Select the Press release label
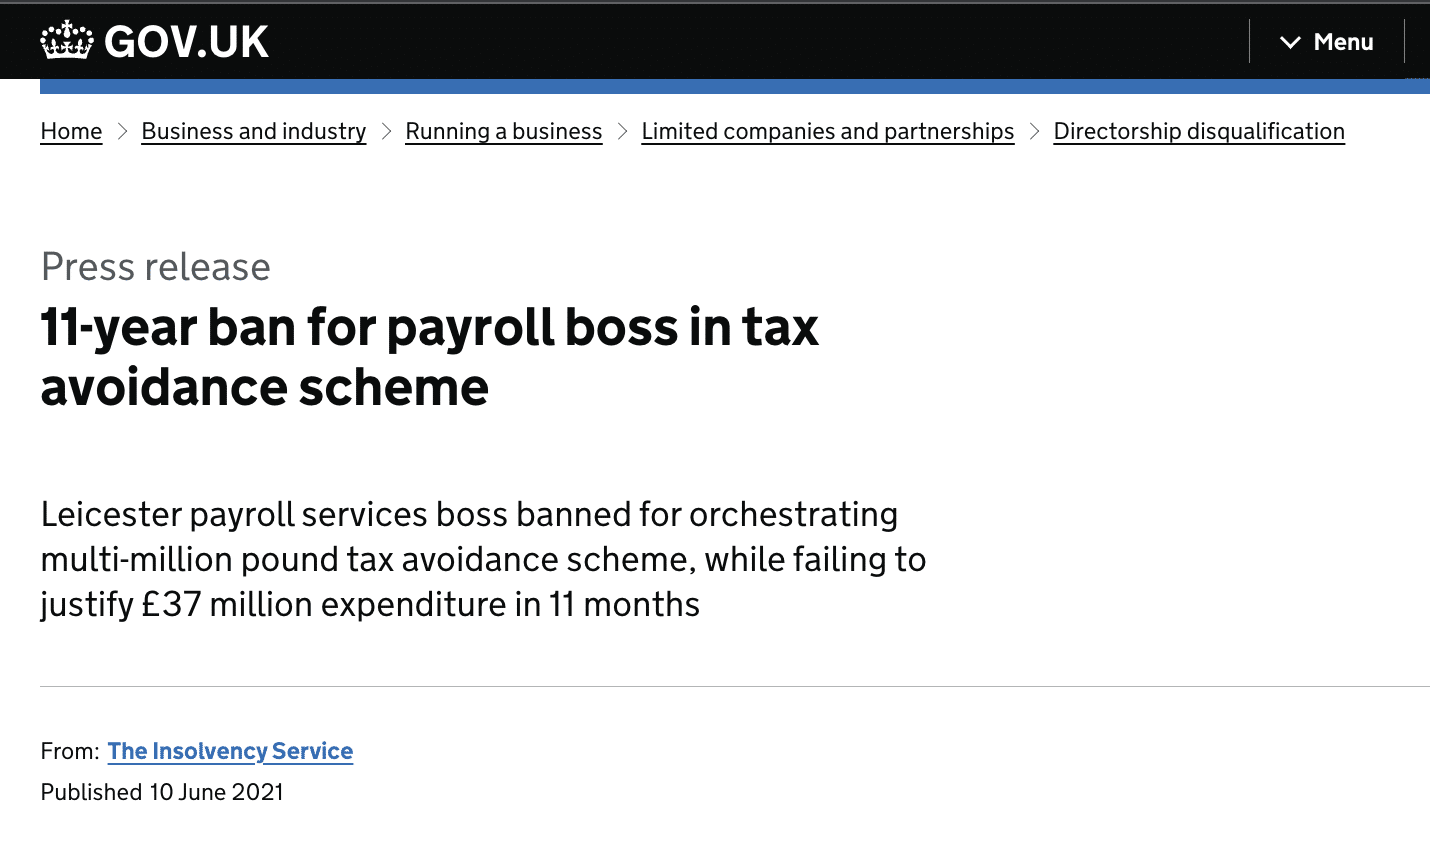The image size is (1430, 852). [x=155, y=267]
